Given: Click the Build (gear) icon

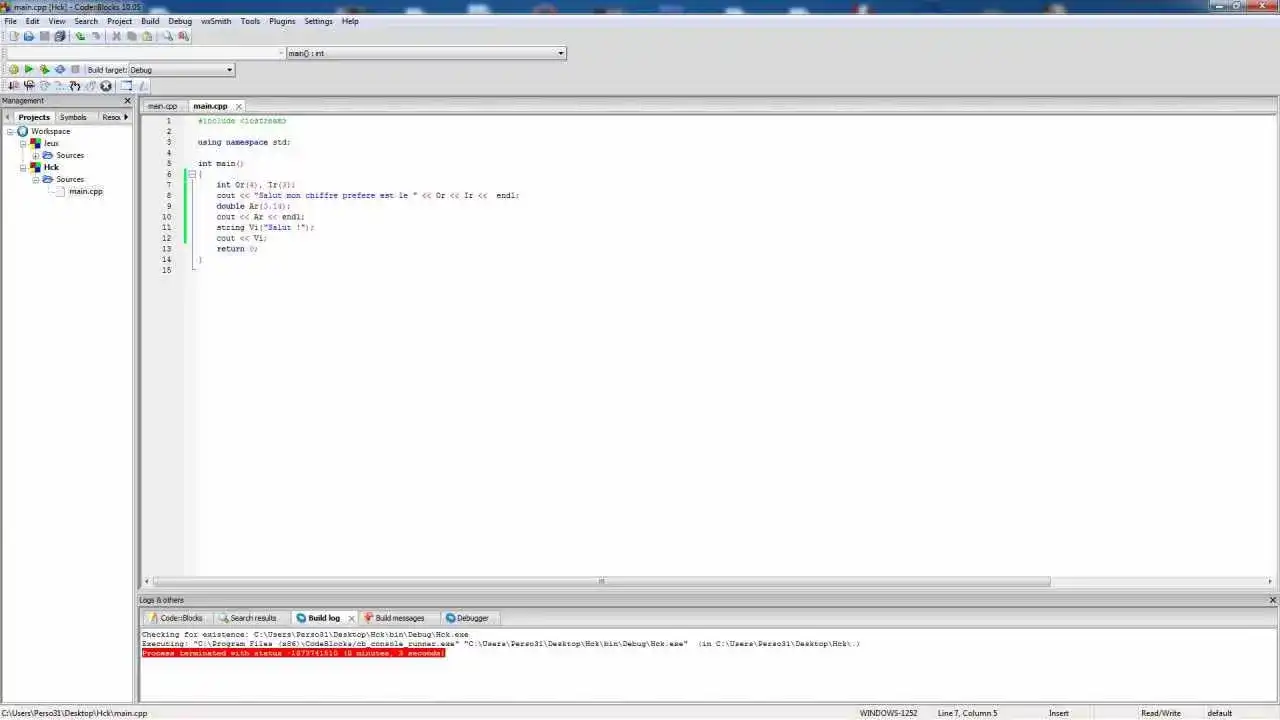Looking at the screenshot, I should click(13, 69).
